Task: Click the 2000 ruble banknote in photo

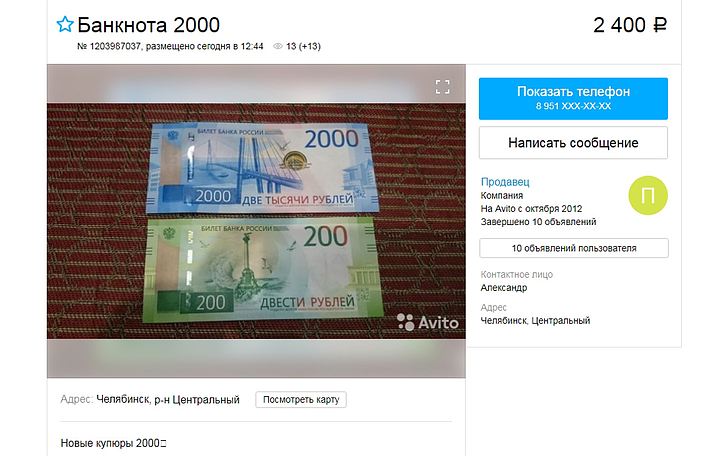Action: point(262,169)
